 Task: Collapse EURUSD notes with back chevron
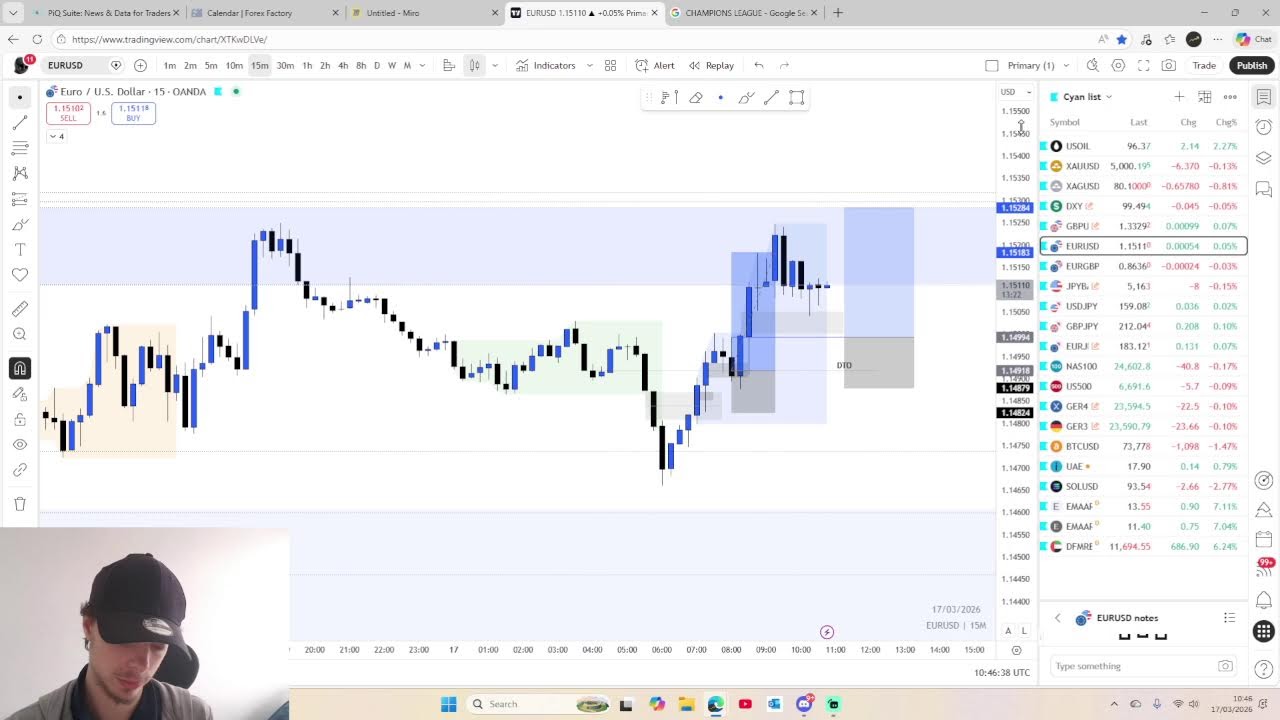point(1057,618)
